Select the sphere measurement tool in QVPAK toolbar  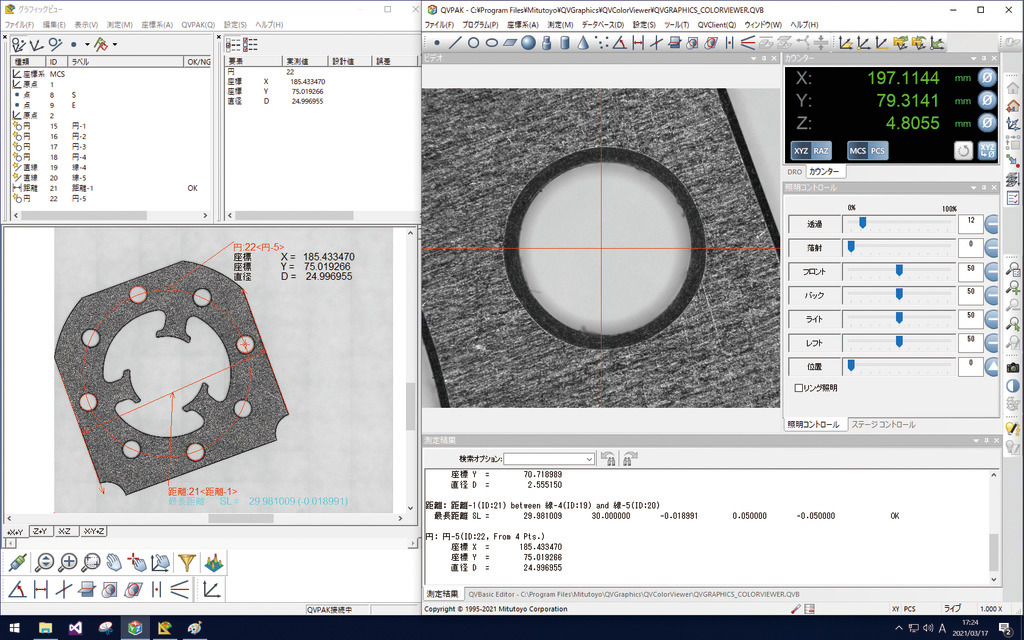tap(528, 42)
